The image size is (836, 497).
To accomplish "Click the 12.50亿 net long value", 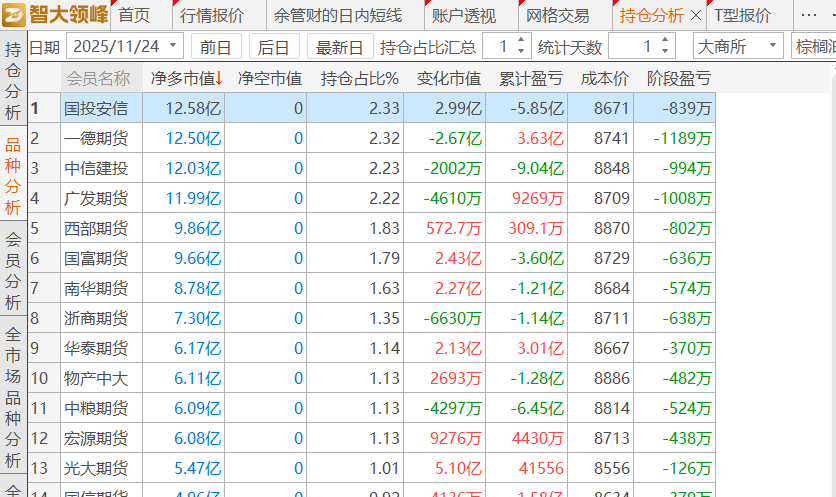I will [x=193, y=138].
